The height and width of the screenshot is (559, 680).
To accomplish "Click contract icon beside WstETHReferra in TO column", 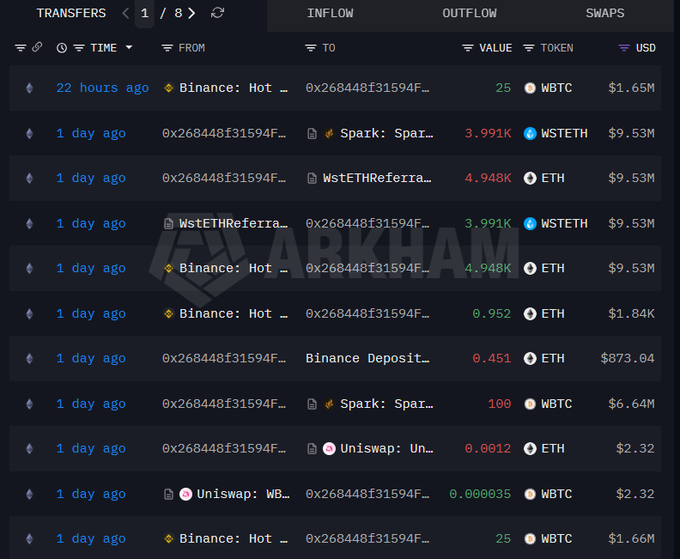I will pyautogui.click(x=312, y=178).
